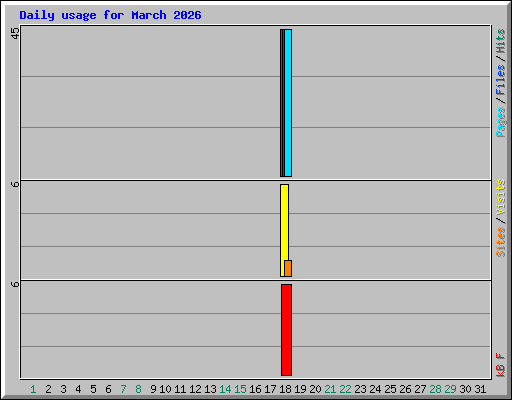Viewport: 512px width, 400px height.
Task: Click the 'Hits' legend label
Action: click(x=500, y=41)
